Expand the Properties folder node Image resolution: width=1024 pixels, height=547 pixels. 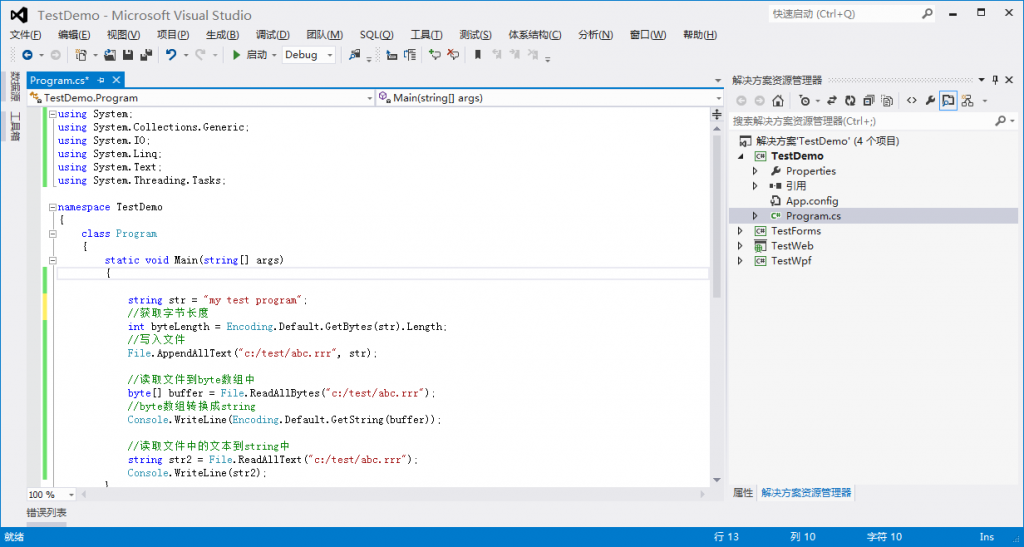click(x=756, y=171)
